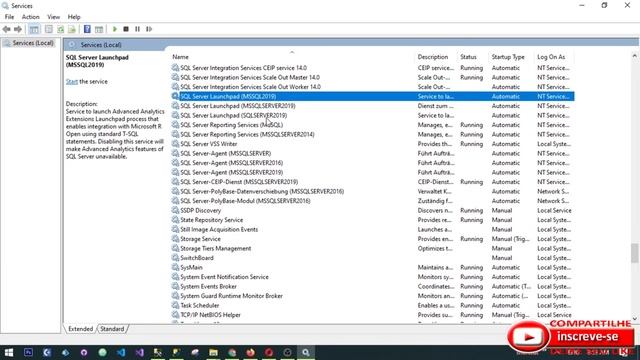Select Still Image Acquisition Events row
The width and height of the screenshot is (640, 360).
[372, 229]
